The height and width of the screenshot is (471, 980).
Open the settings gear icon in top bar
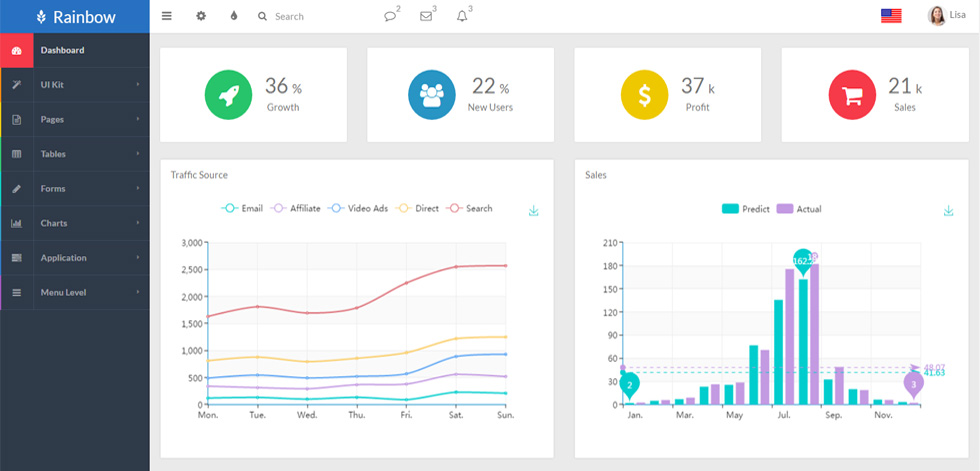point(201,16)
